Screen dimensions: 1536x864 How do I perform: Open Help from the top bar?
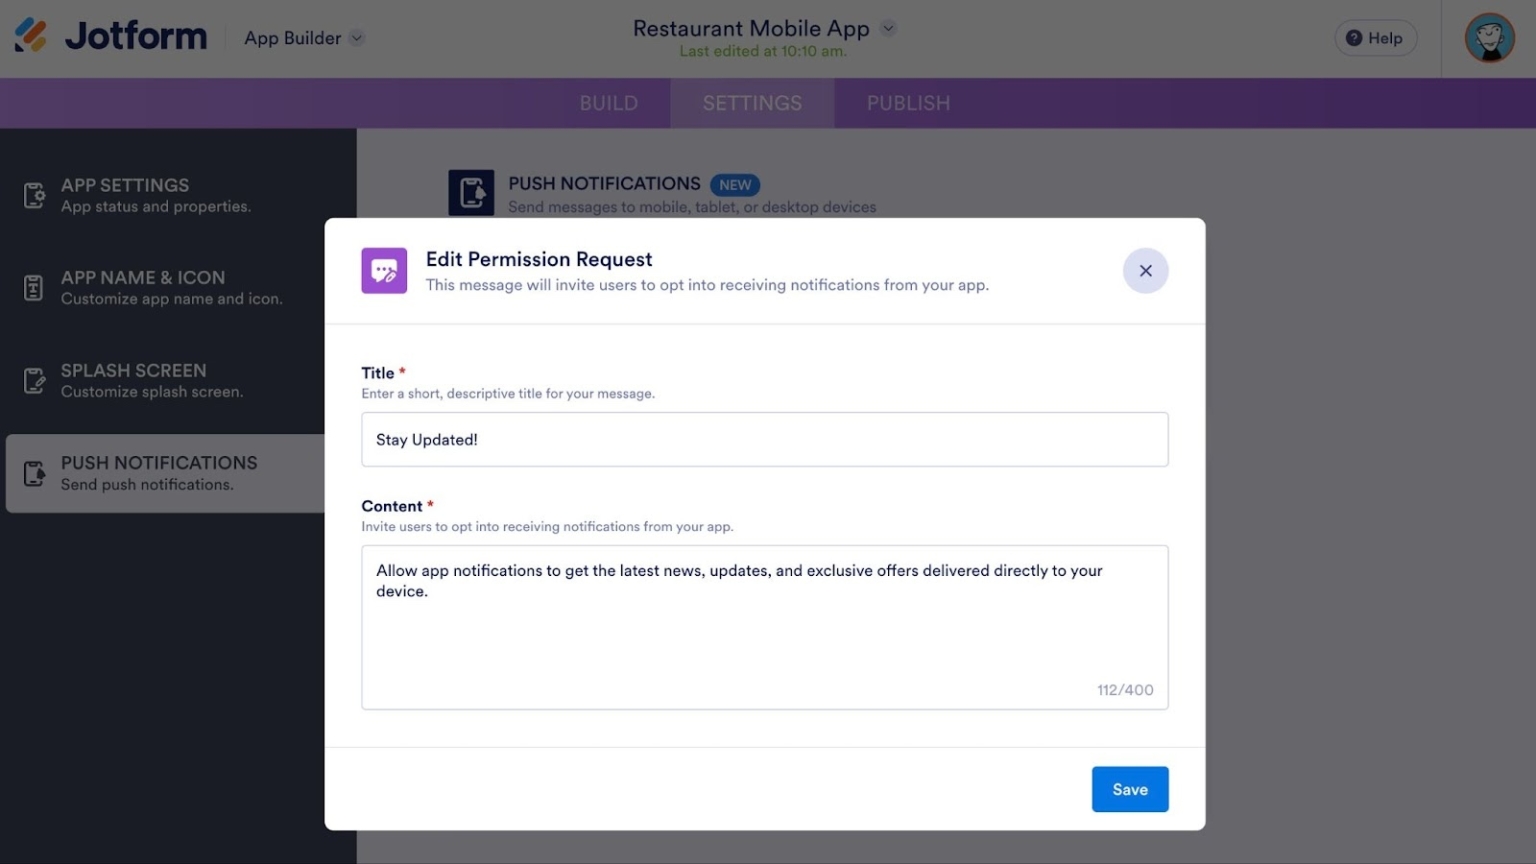click(x=1375, y=38)
